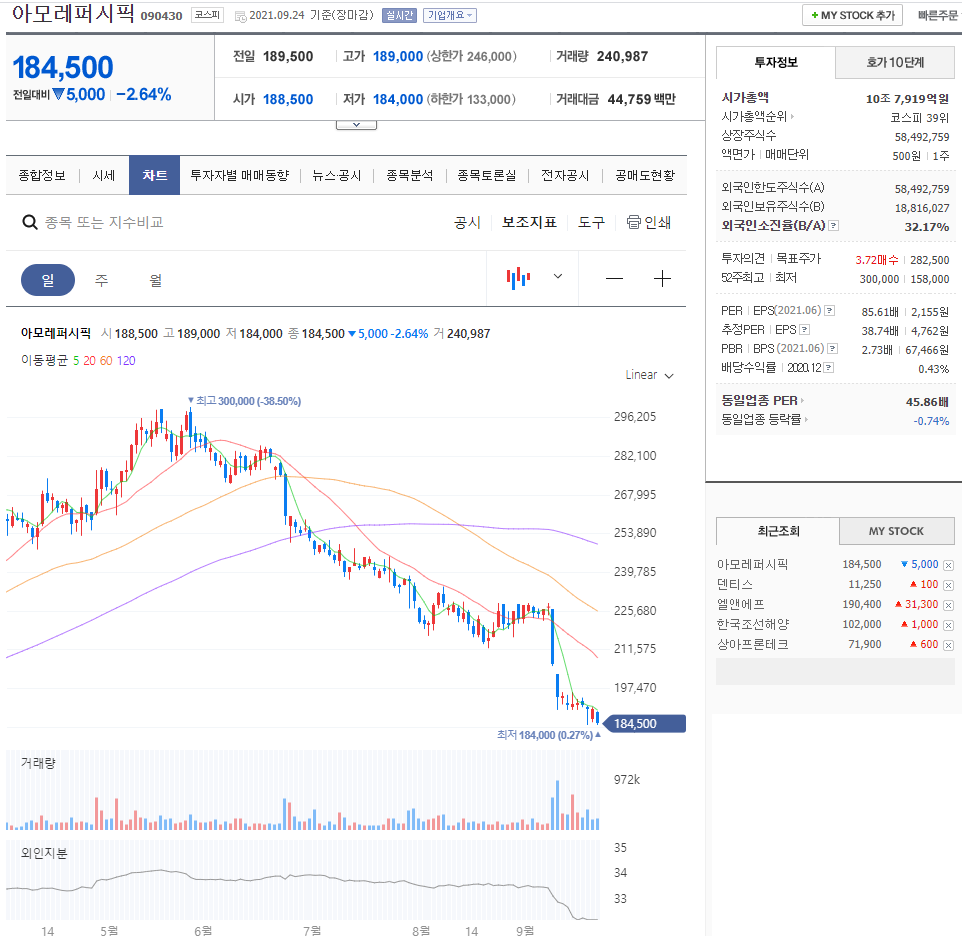Switch to MY STOCK tab
The image size is (962, 936).
[896, 531]
